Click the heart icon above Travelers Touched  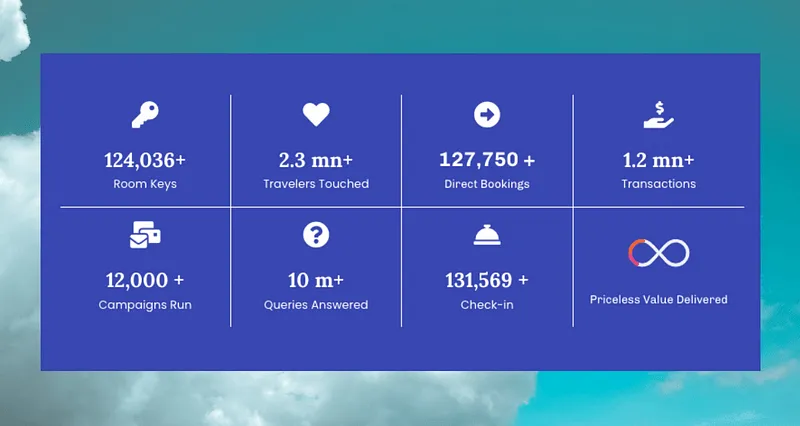click(x=316, y=114)
